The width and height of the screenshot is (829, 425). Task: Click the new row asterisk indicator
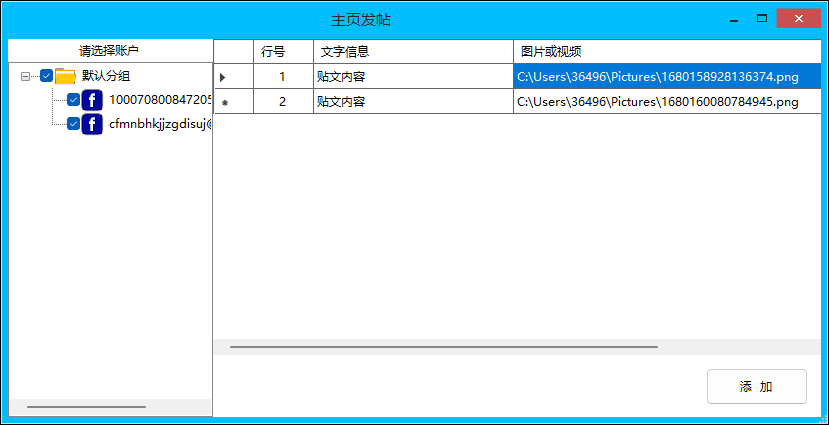coord(224,102)
